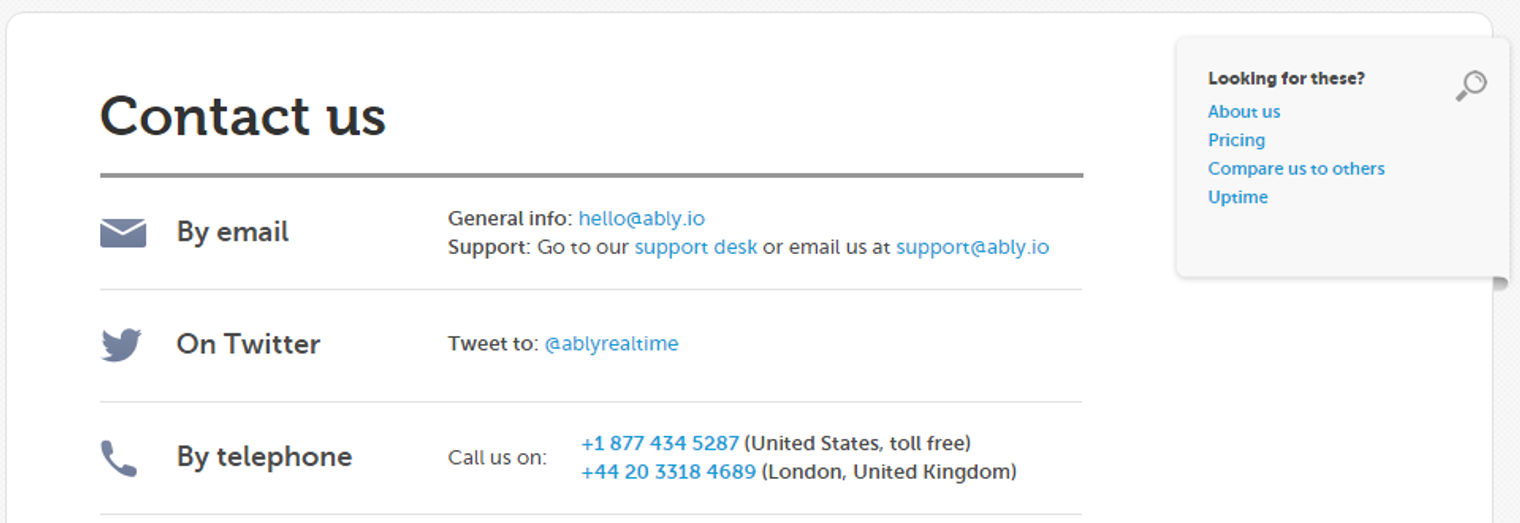1520x523 pixels.
Task: Click the By telephone section label
Action: pos(264,457)
